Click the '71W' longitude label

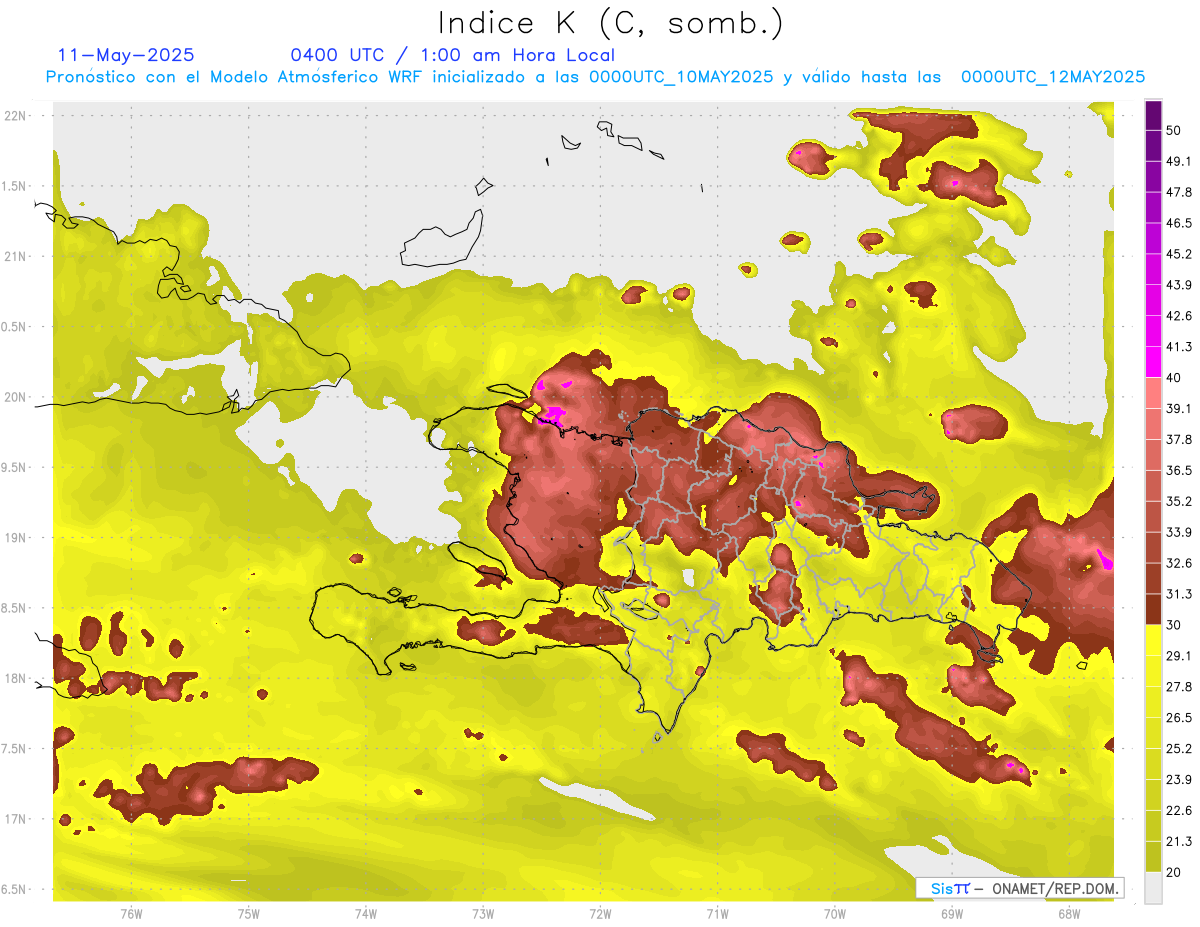pyautogui.click(x=717, y=913)
